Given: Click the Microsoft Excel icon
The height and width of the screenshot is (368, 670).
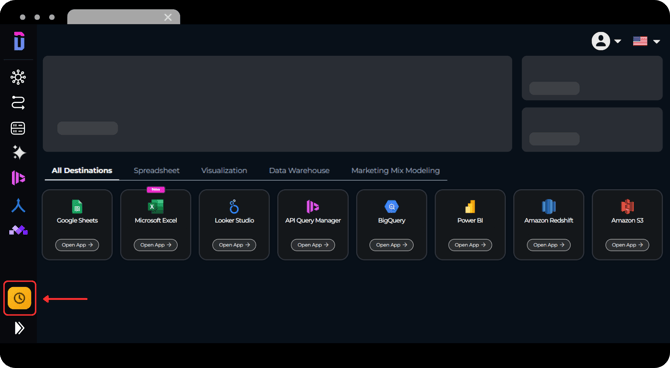Looking at the screenshot, I should coord(156,207).
